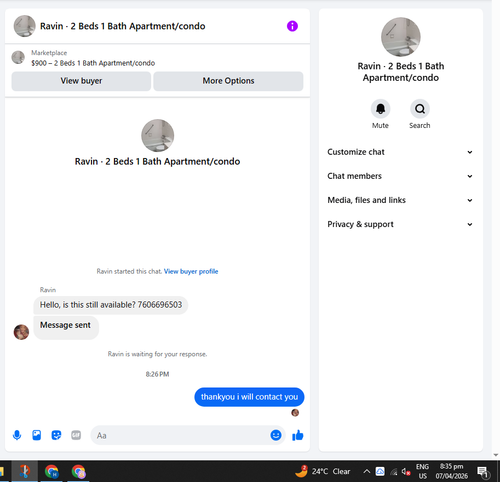Image resolution: width=500 pixels, height=482 pixels.
Task: Open first Chrome icon in taskbar
Action: click(52, 471)
